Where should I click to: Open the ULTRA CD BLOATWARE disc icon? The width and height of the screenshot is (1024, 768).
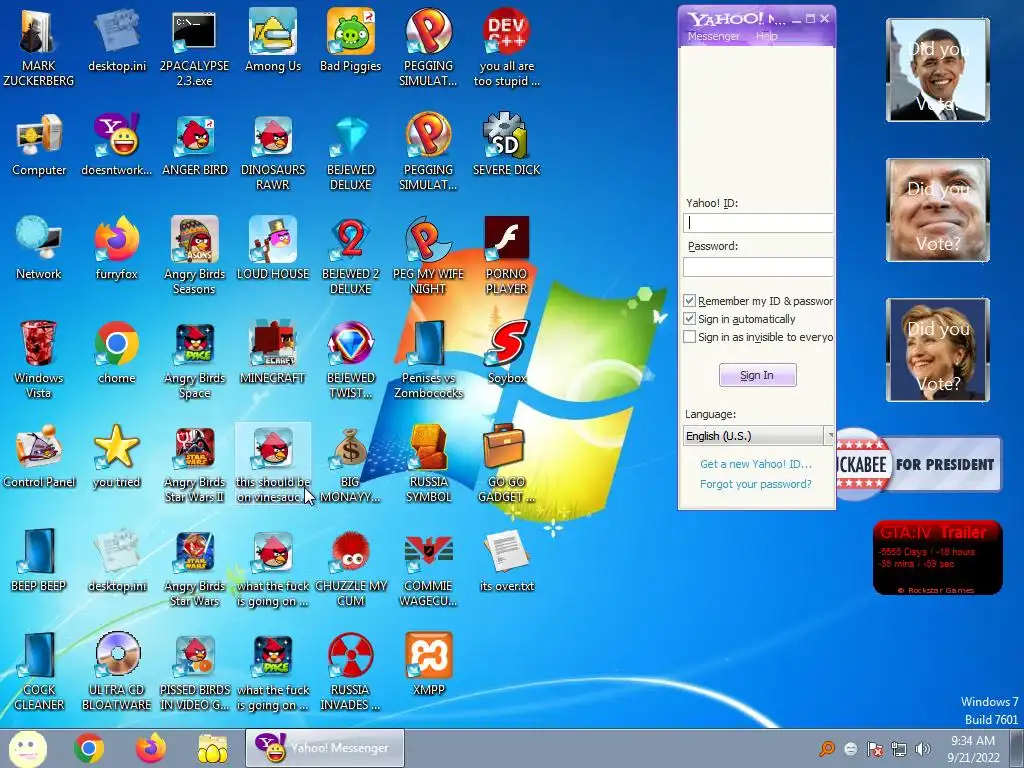click(117, 671)
